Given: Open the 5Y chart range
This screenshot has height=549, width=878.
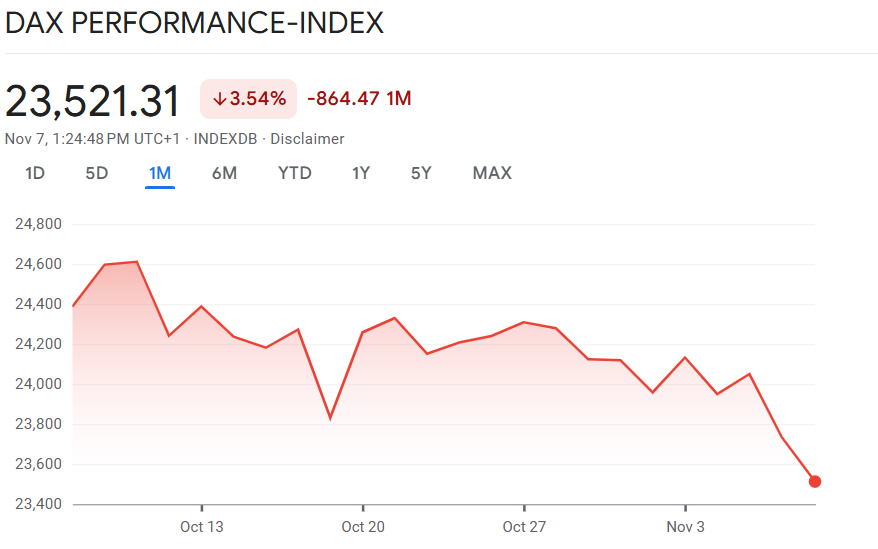Looking at the screenshot, I should (x=421, y=173).
